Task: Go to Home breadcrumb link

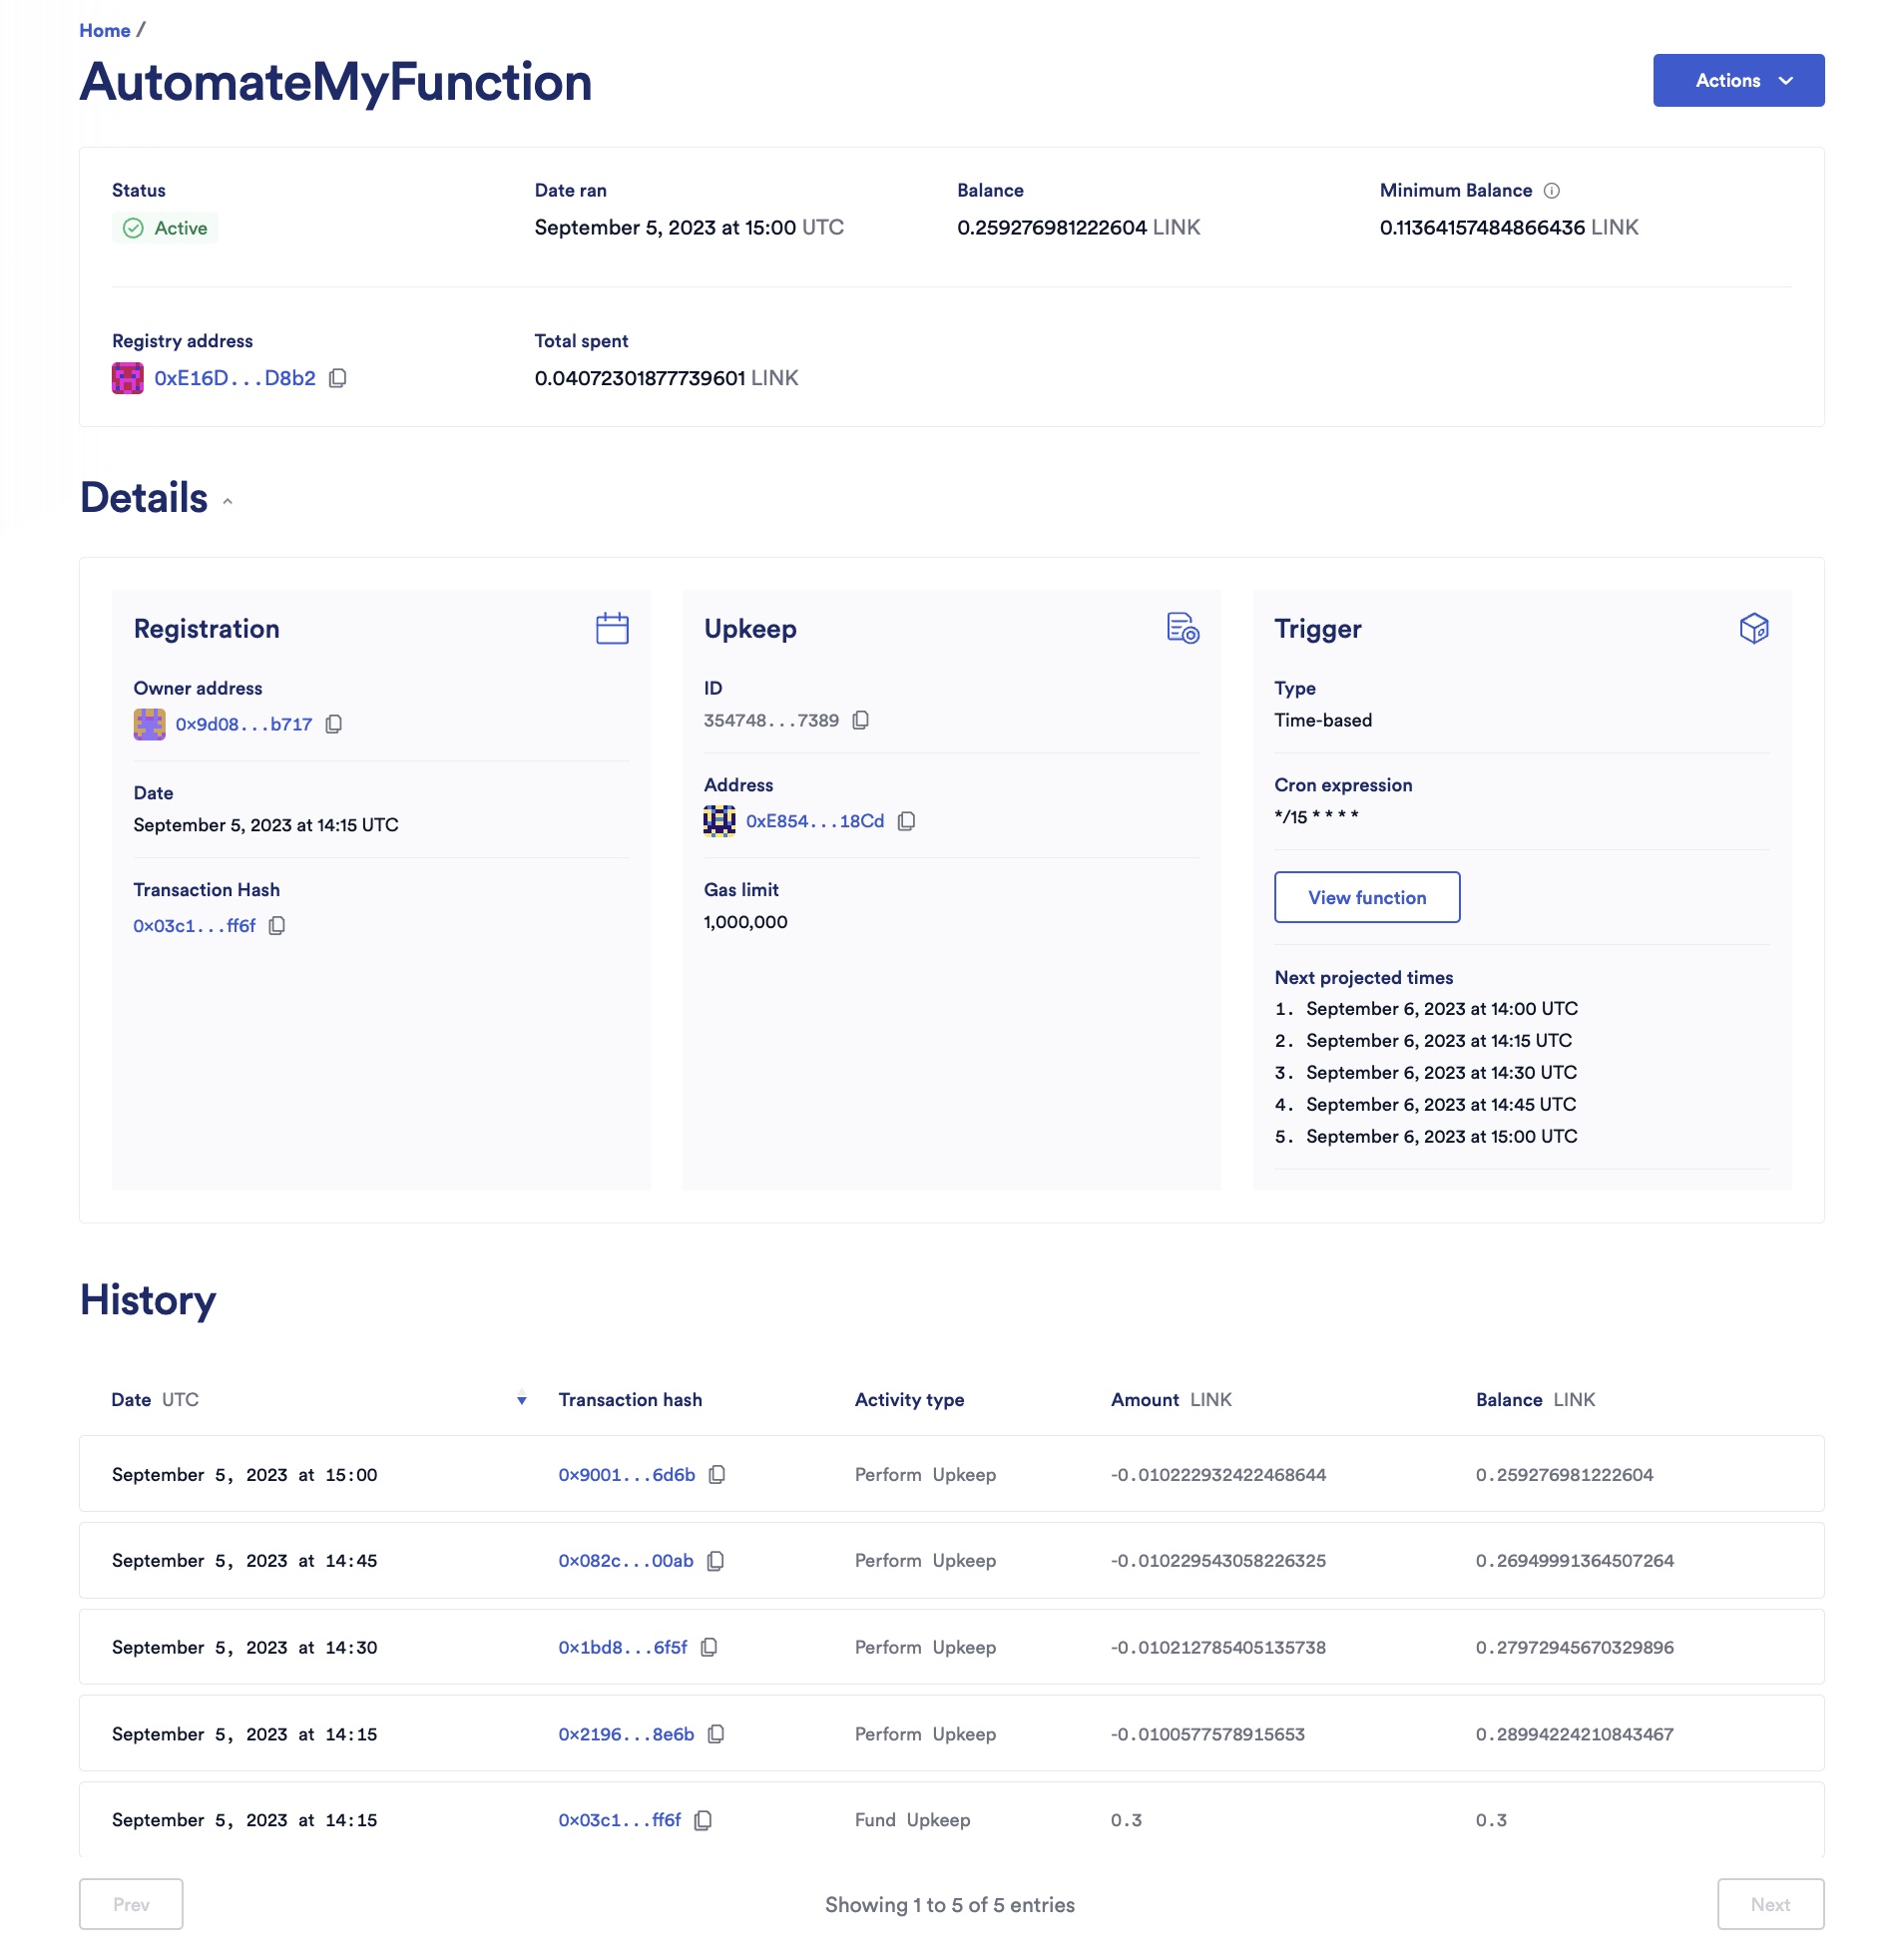Action: click(104, 30)
